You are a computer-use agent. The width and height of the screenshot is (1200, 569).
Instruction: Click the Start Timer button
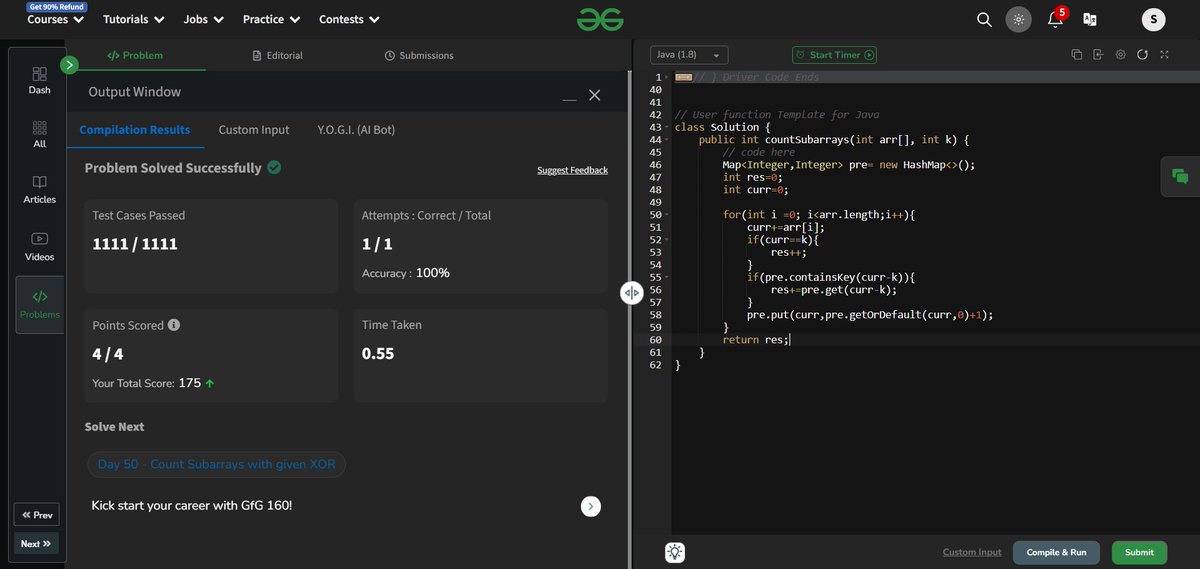pyautogui.click(x=834, y=55)
